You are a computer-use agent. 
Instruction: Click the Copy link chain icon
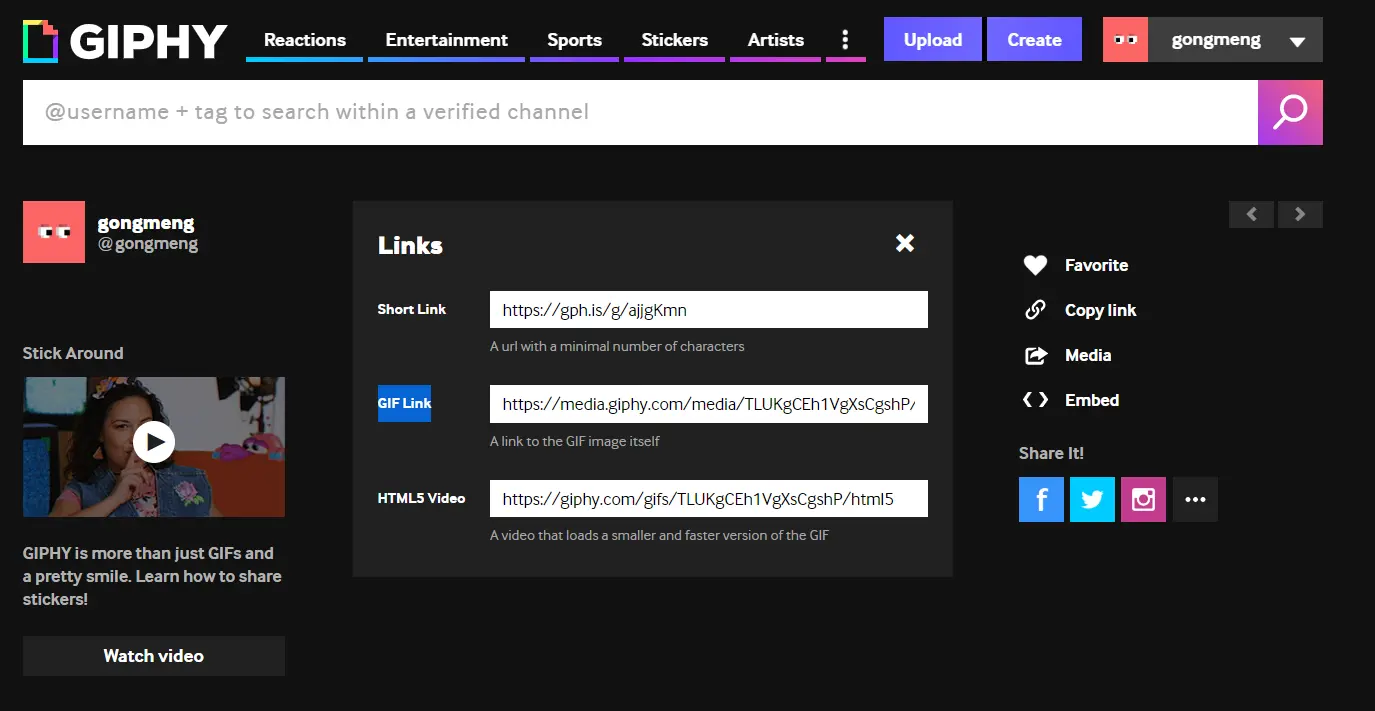pyautogui.click(x=1035, y=310)
